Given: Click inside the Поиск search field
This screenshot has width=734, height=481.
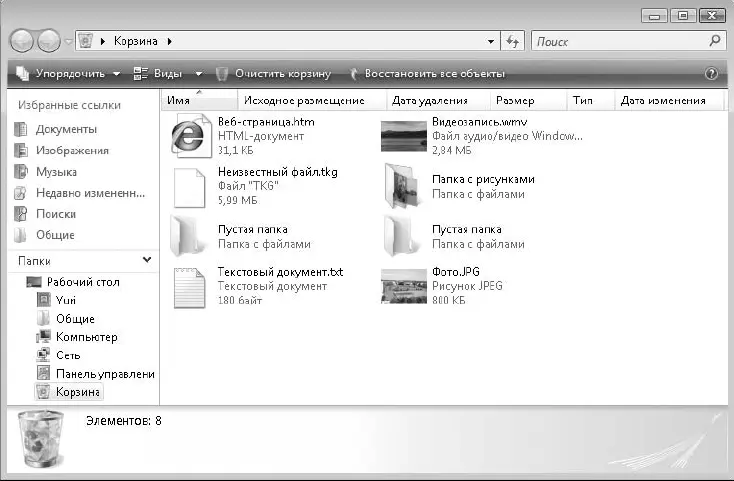Looking at the screenshot, I should tap(615, 41).
